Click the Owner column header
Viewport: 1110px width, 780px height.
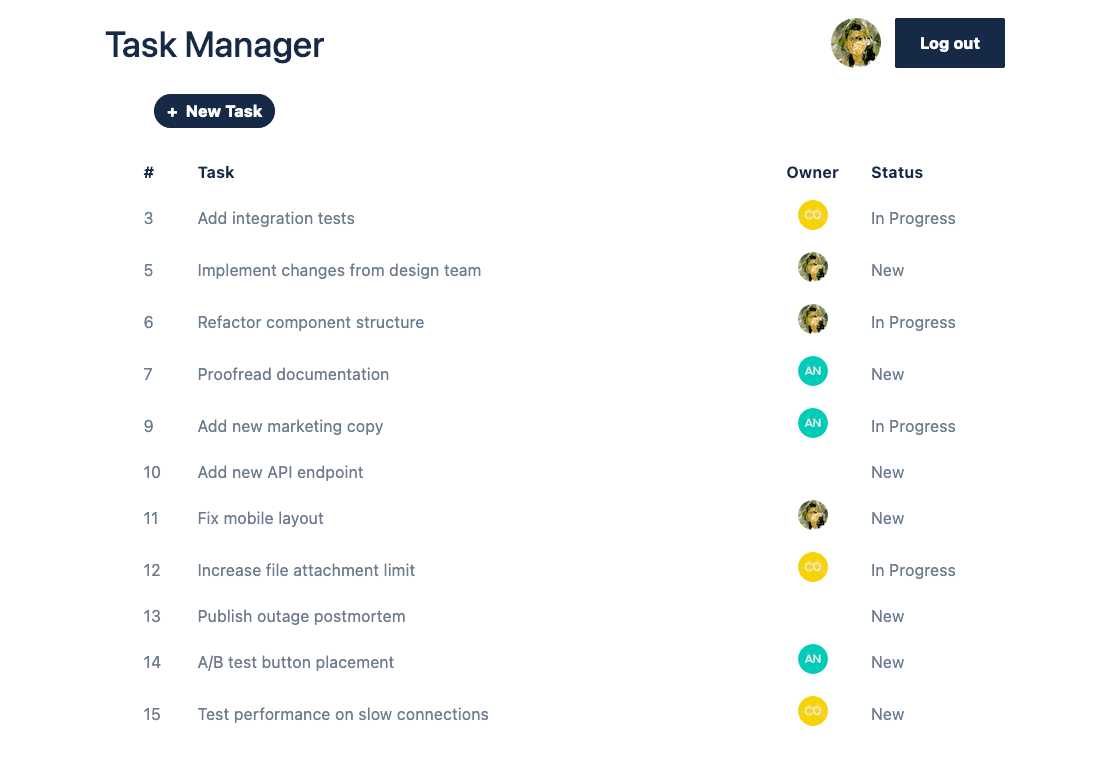click(x=812, y=172)
